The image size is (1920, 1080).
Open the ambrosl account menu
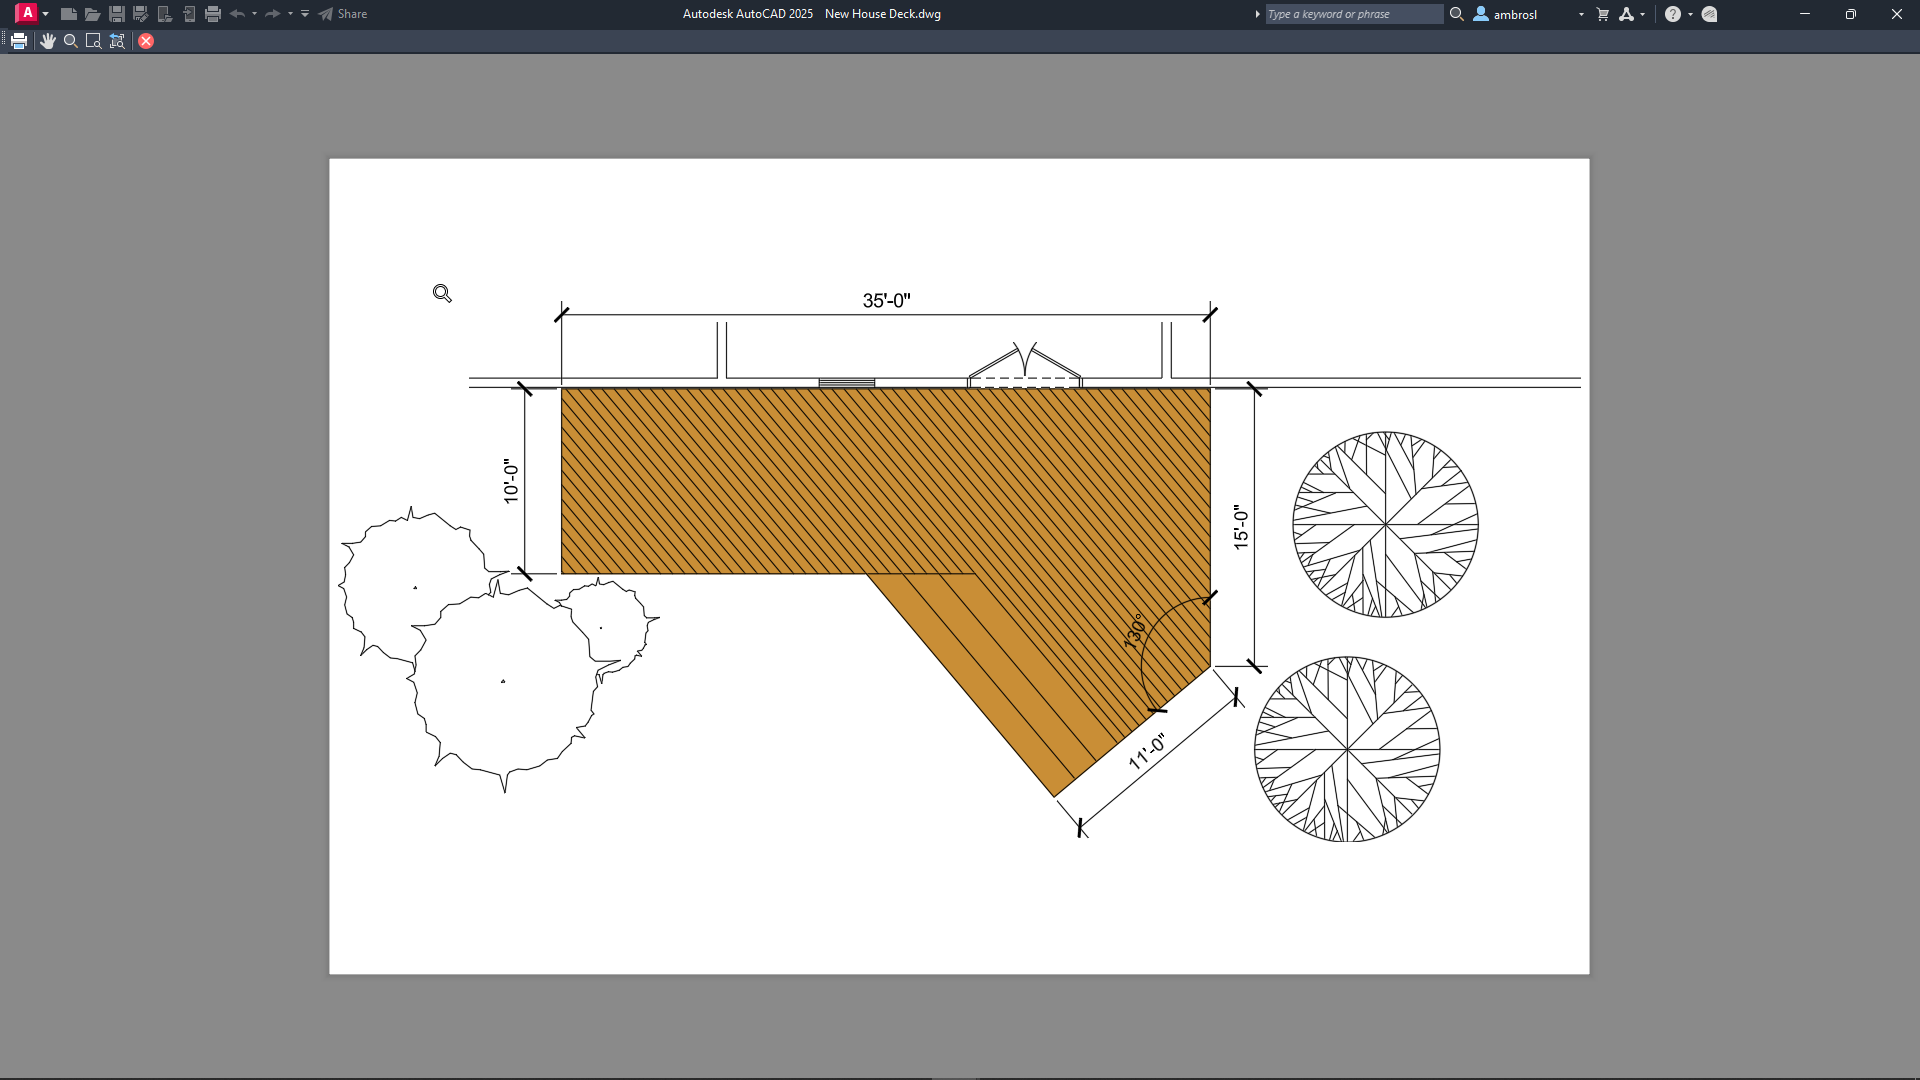pyautogui.click(x=1515, y=14)
